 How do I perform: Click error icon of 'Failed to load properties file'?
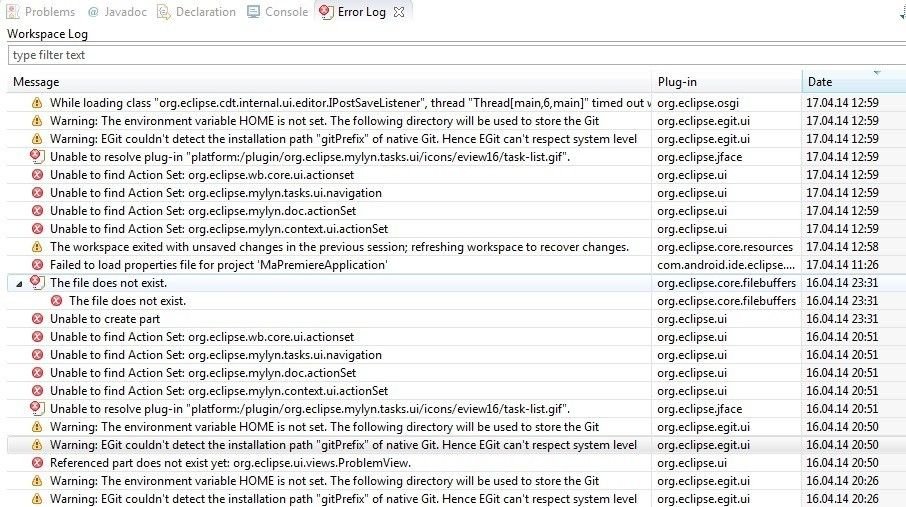[37, 265]
